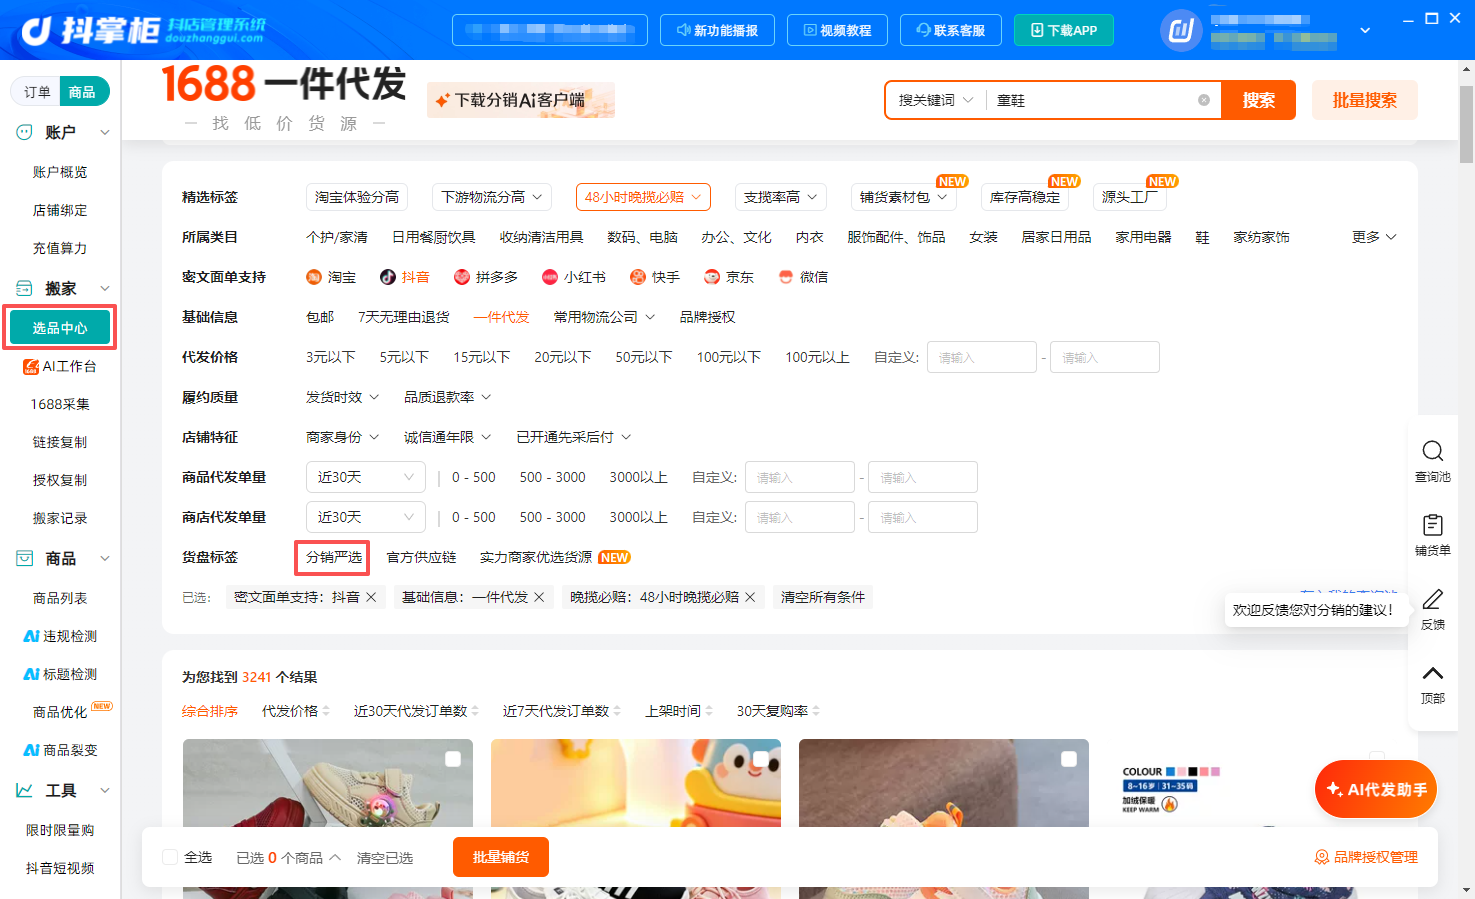The image size is (1475, 899).
Task: Click the vertical scrollbar thumb
Action: point(1467,124)
